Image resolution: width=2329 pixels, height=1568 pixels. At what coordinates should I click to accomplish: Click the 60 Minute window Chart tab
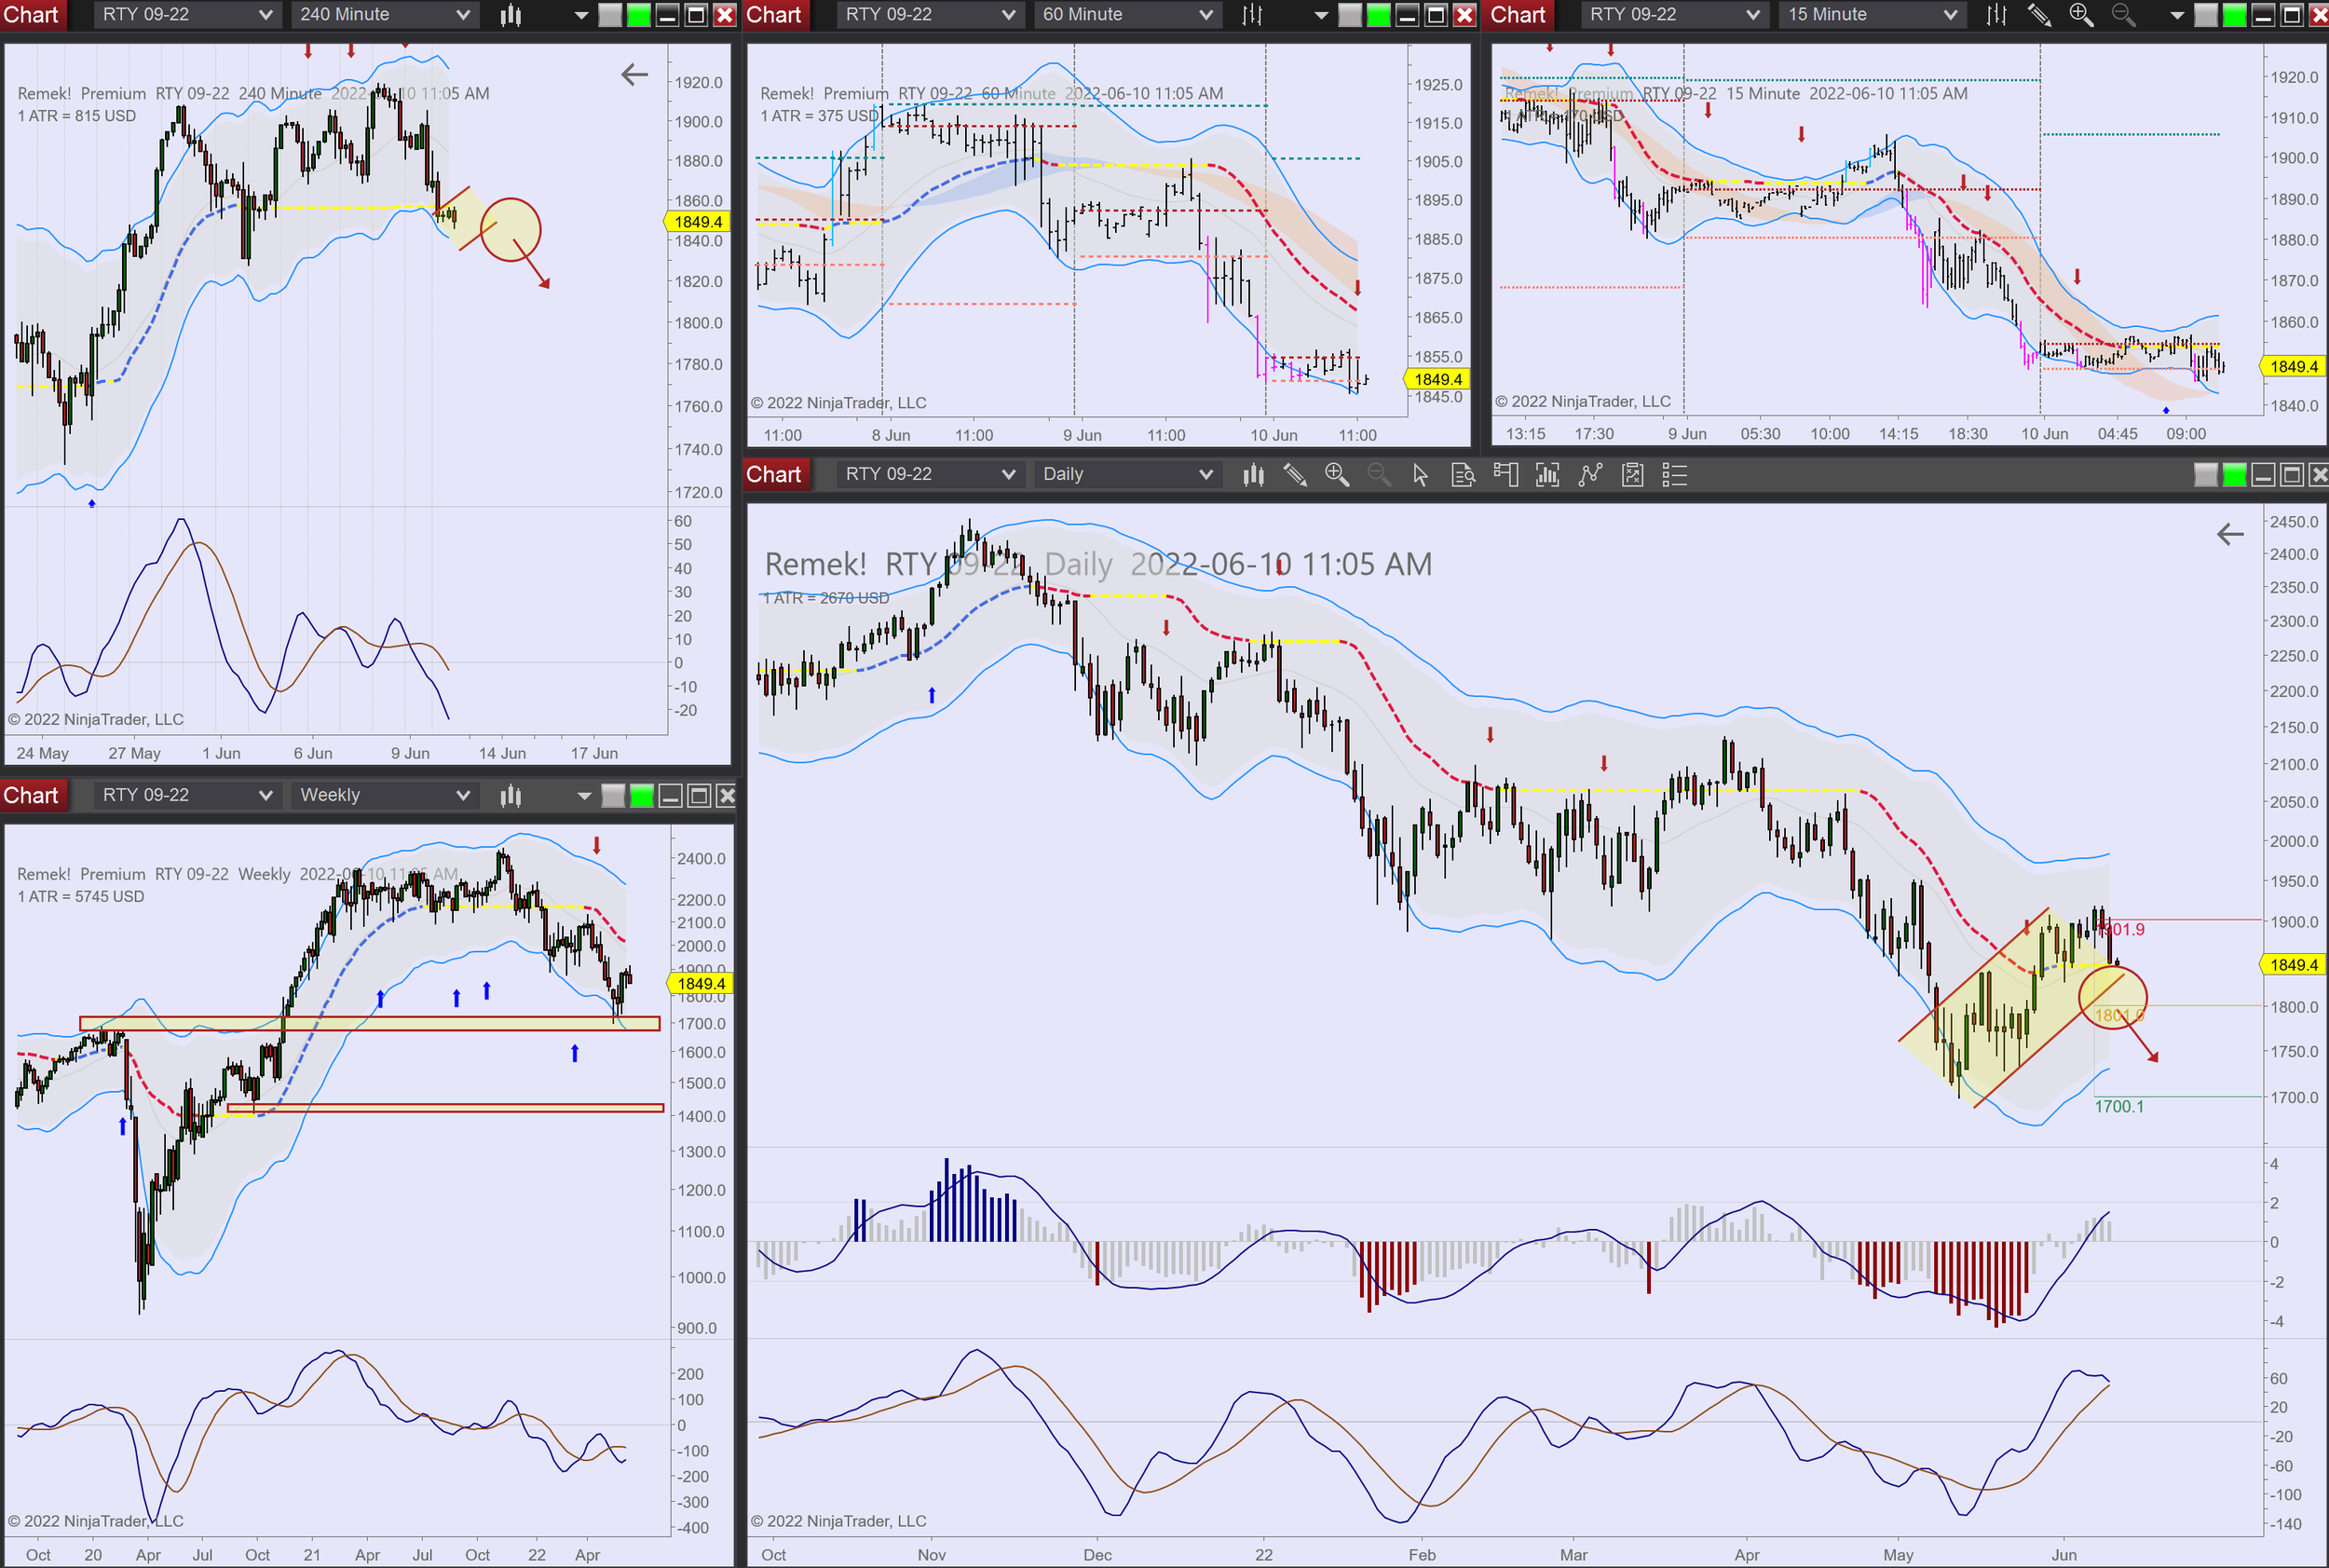point(774,15)
